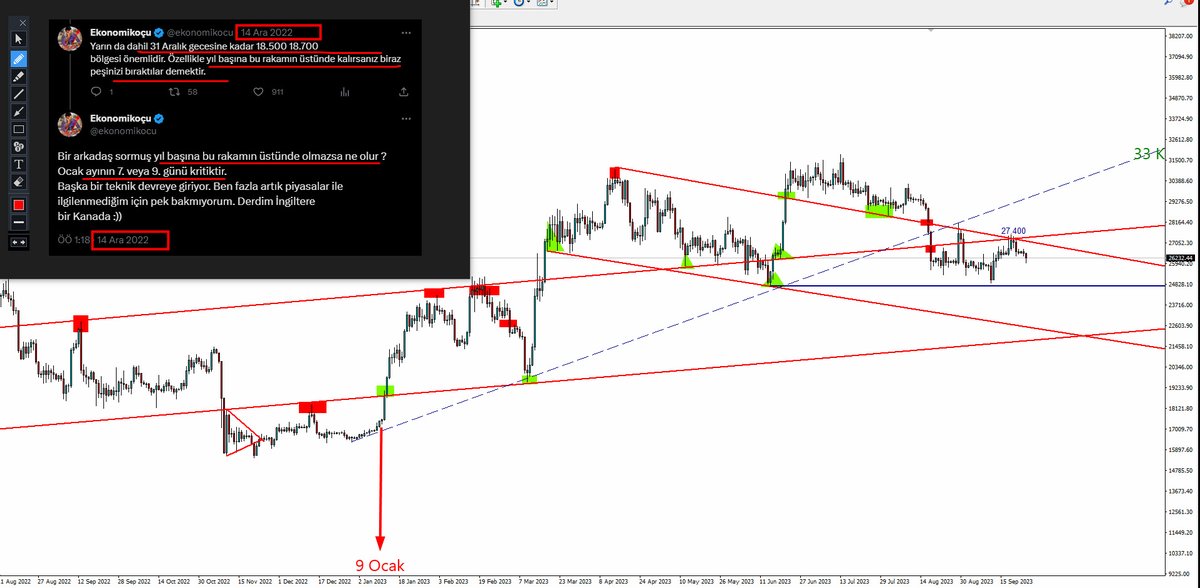Select the blue pen drawing tool

tap(17, 58)
